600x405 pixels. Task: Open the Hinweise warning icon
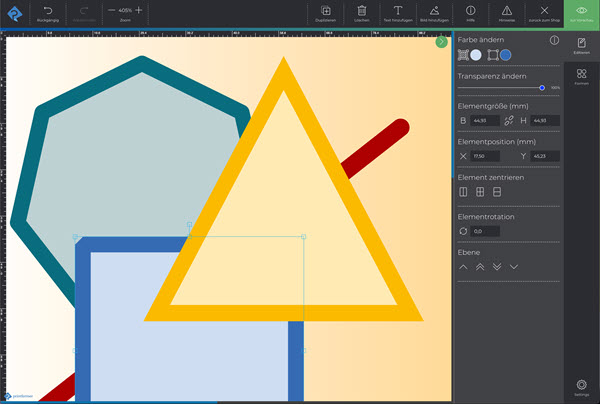[x=507, y=14]
